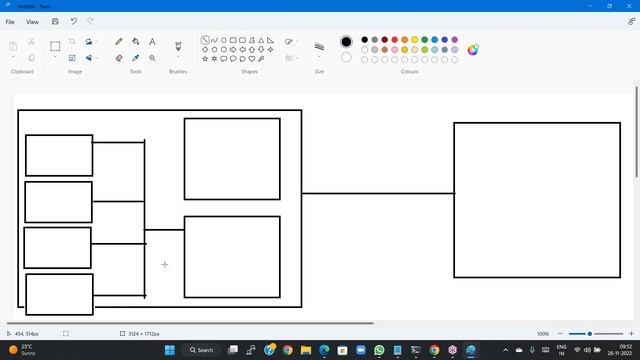
Task: Select the Rounded callout speech bubble shape
Action: click(x=224, y=59)
